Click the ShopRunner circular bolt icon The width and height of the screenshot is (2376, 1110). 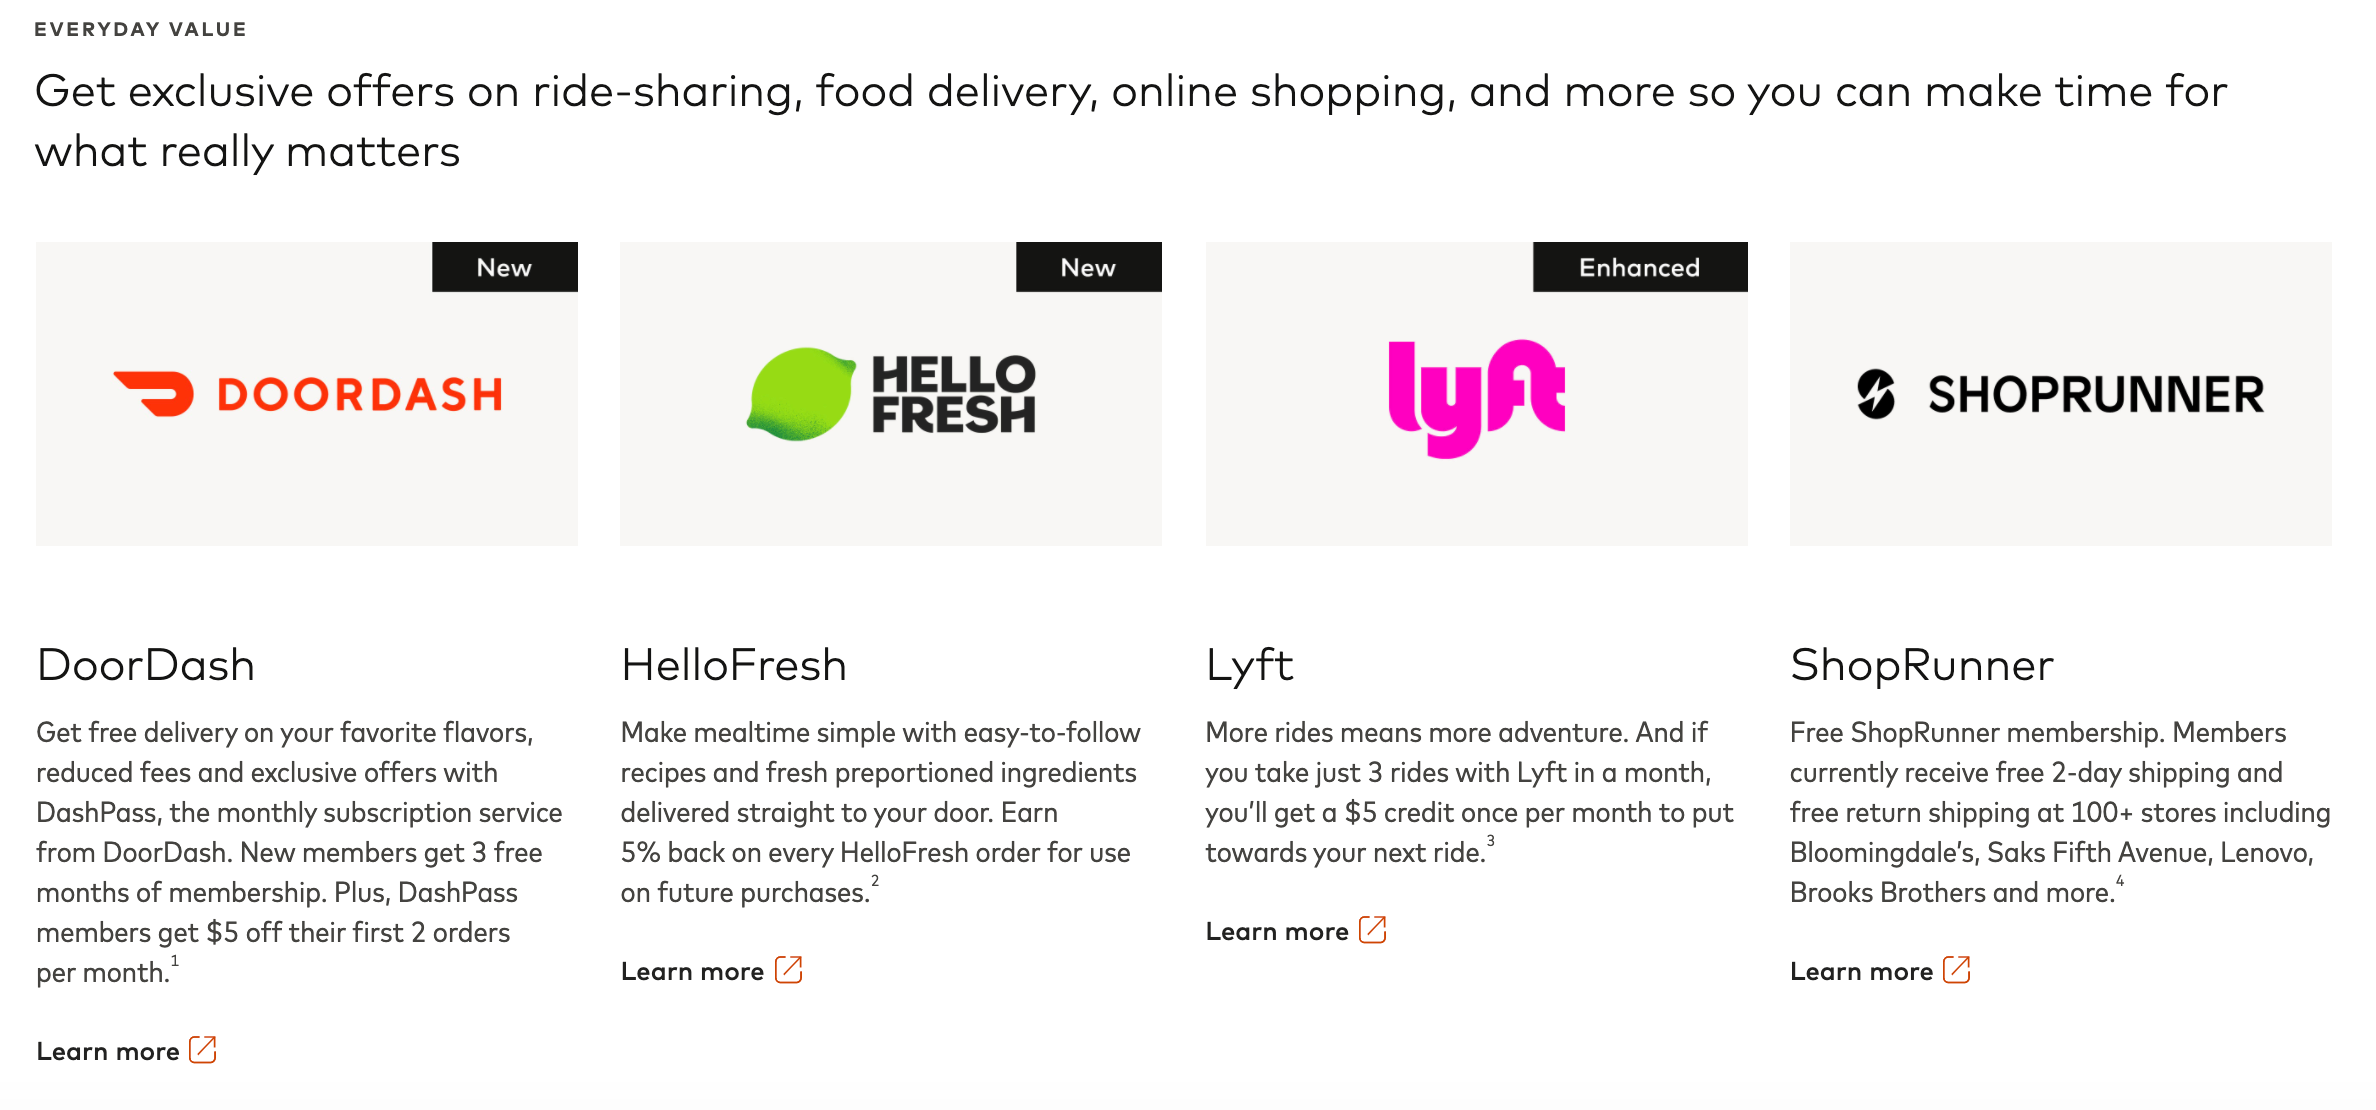tap(1876, 394)
